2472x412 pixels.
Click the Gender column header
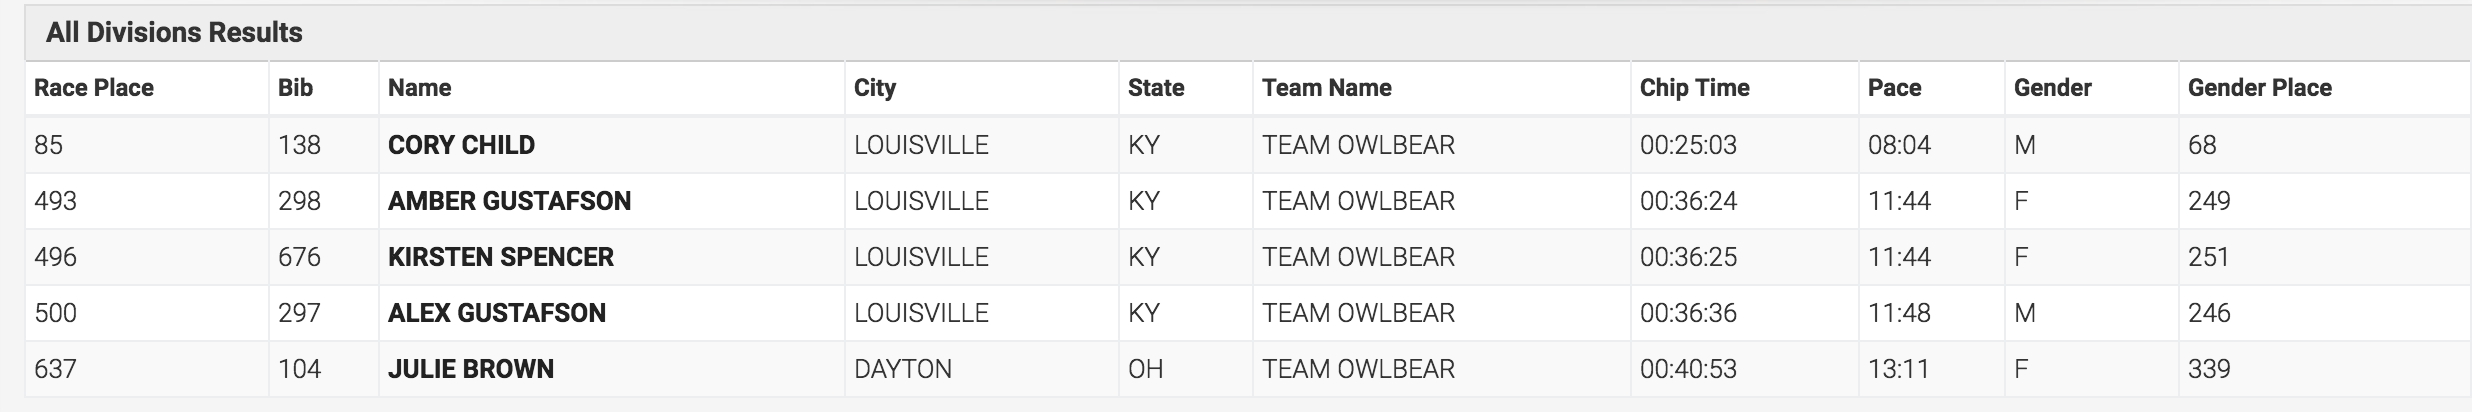2052,88
